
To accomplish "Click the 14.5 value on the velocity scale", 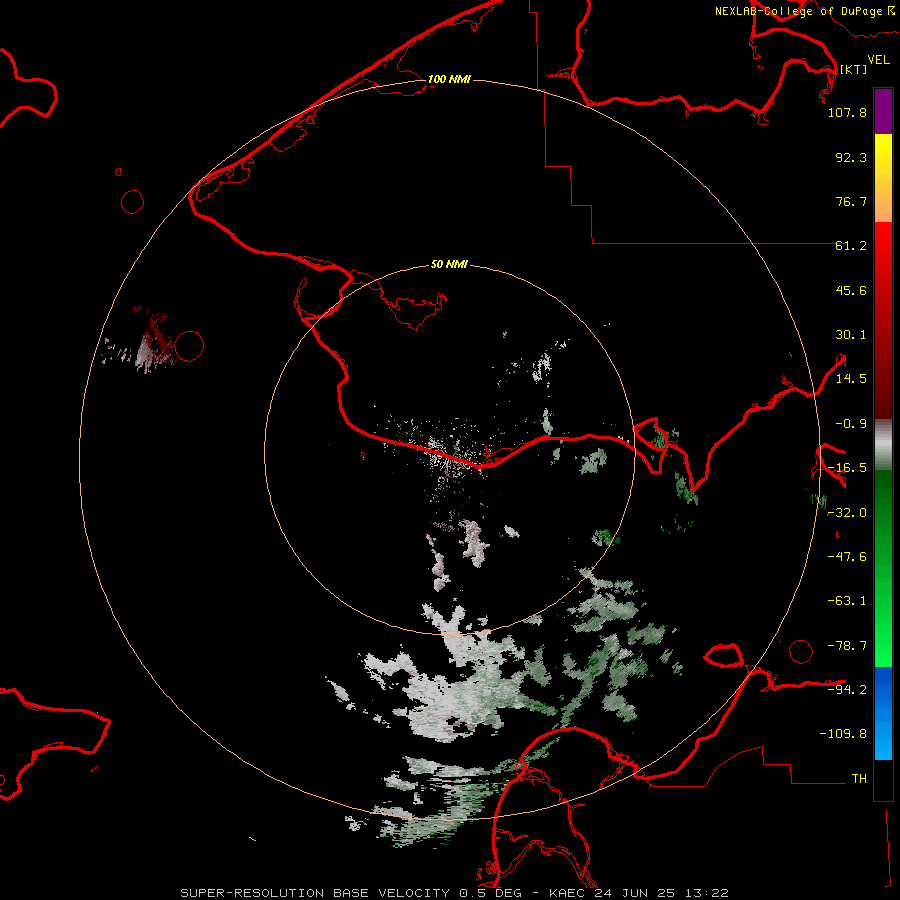I will click(x=851, y=379).
